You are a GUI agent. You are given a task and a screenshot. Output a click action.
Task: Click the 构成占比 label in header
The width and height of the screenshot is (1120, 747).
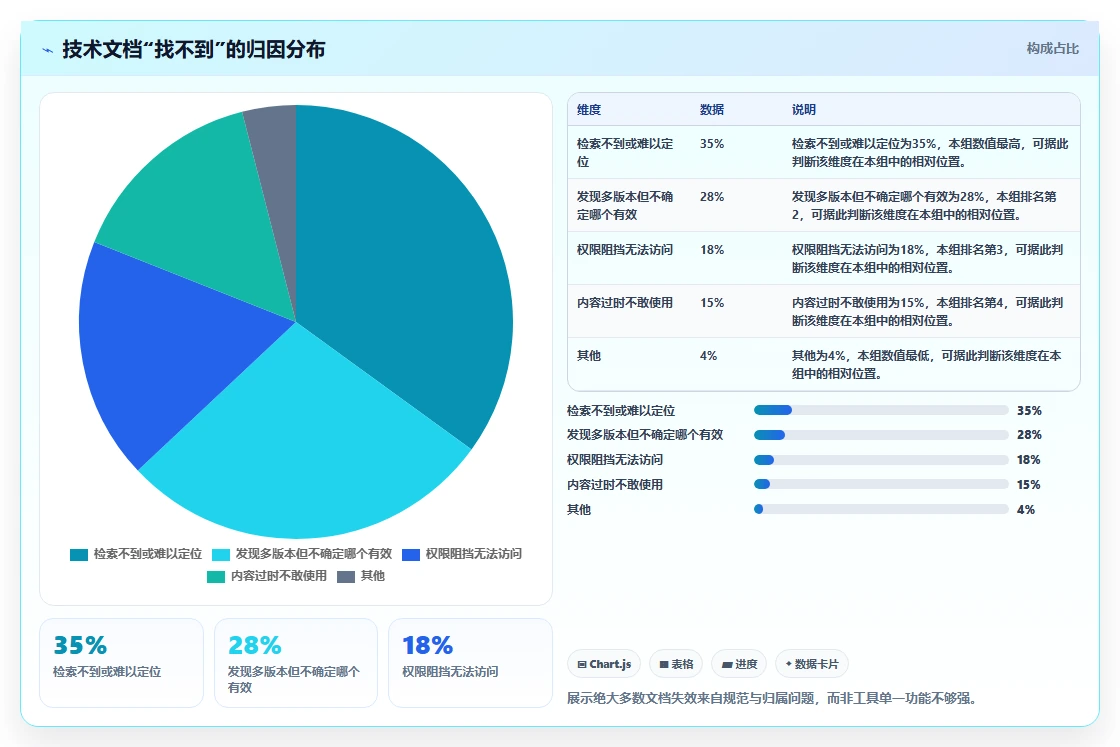[1052, 49]
